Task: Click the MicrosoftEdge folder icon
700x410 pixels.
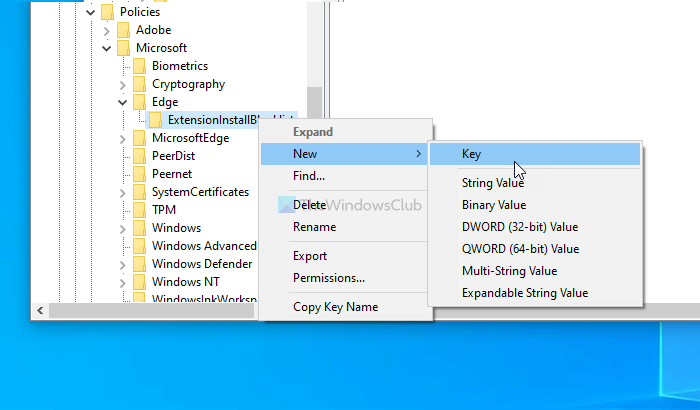Action: 140,138
